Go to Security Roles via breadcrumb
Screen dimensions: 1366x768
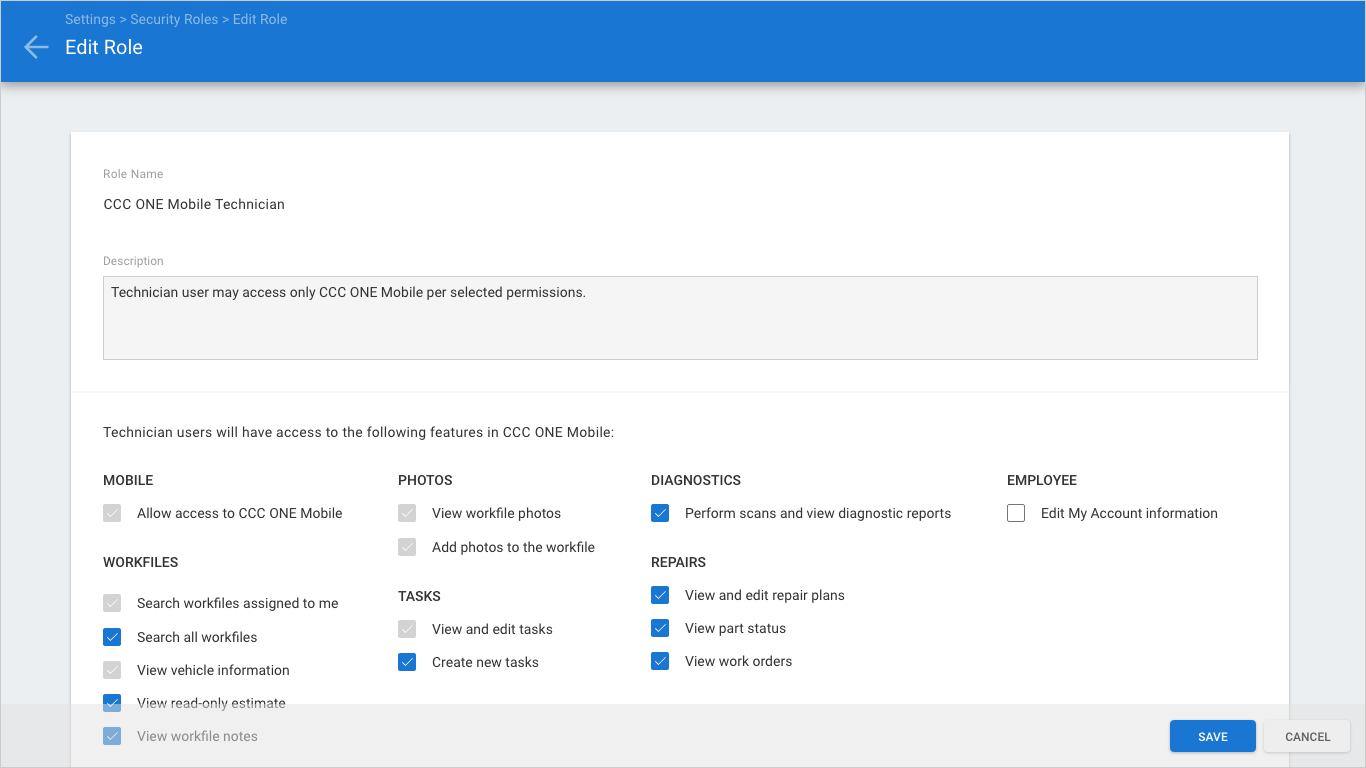click(174, 18)
